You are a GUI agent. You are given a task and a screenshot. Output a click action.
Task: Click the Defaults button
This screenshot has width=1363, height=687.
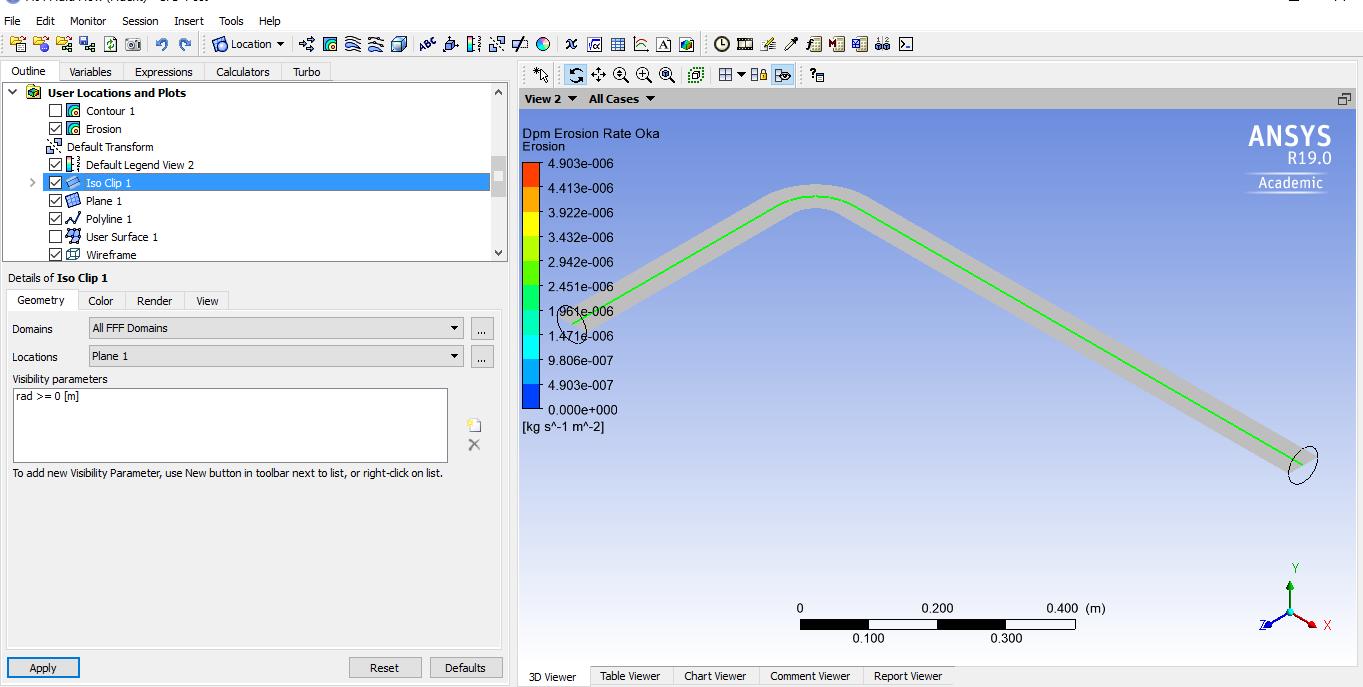pyautogui.click(x=465, y=668)
